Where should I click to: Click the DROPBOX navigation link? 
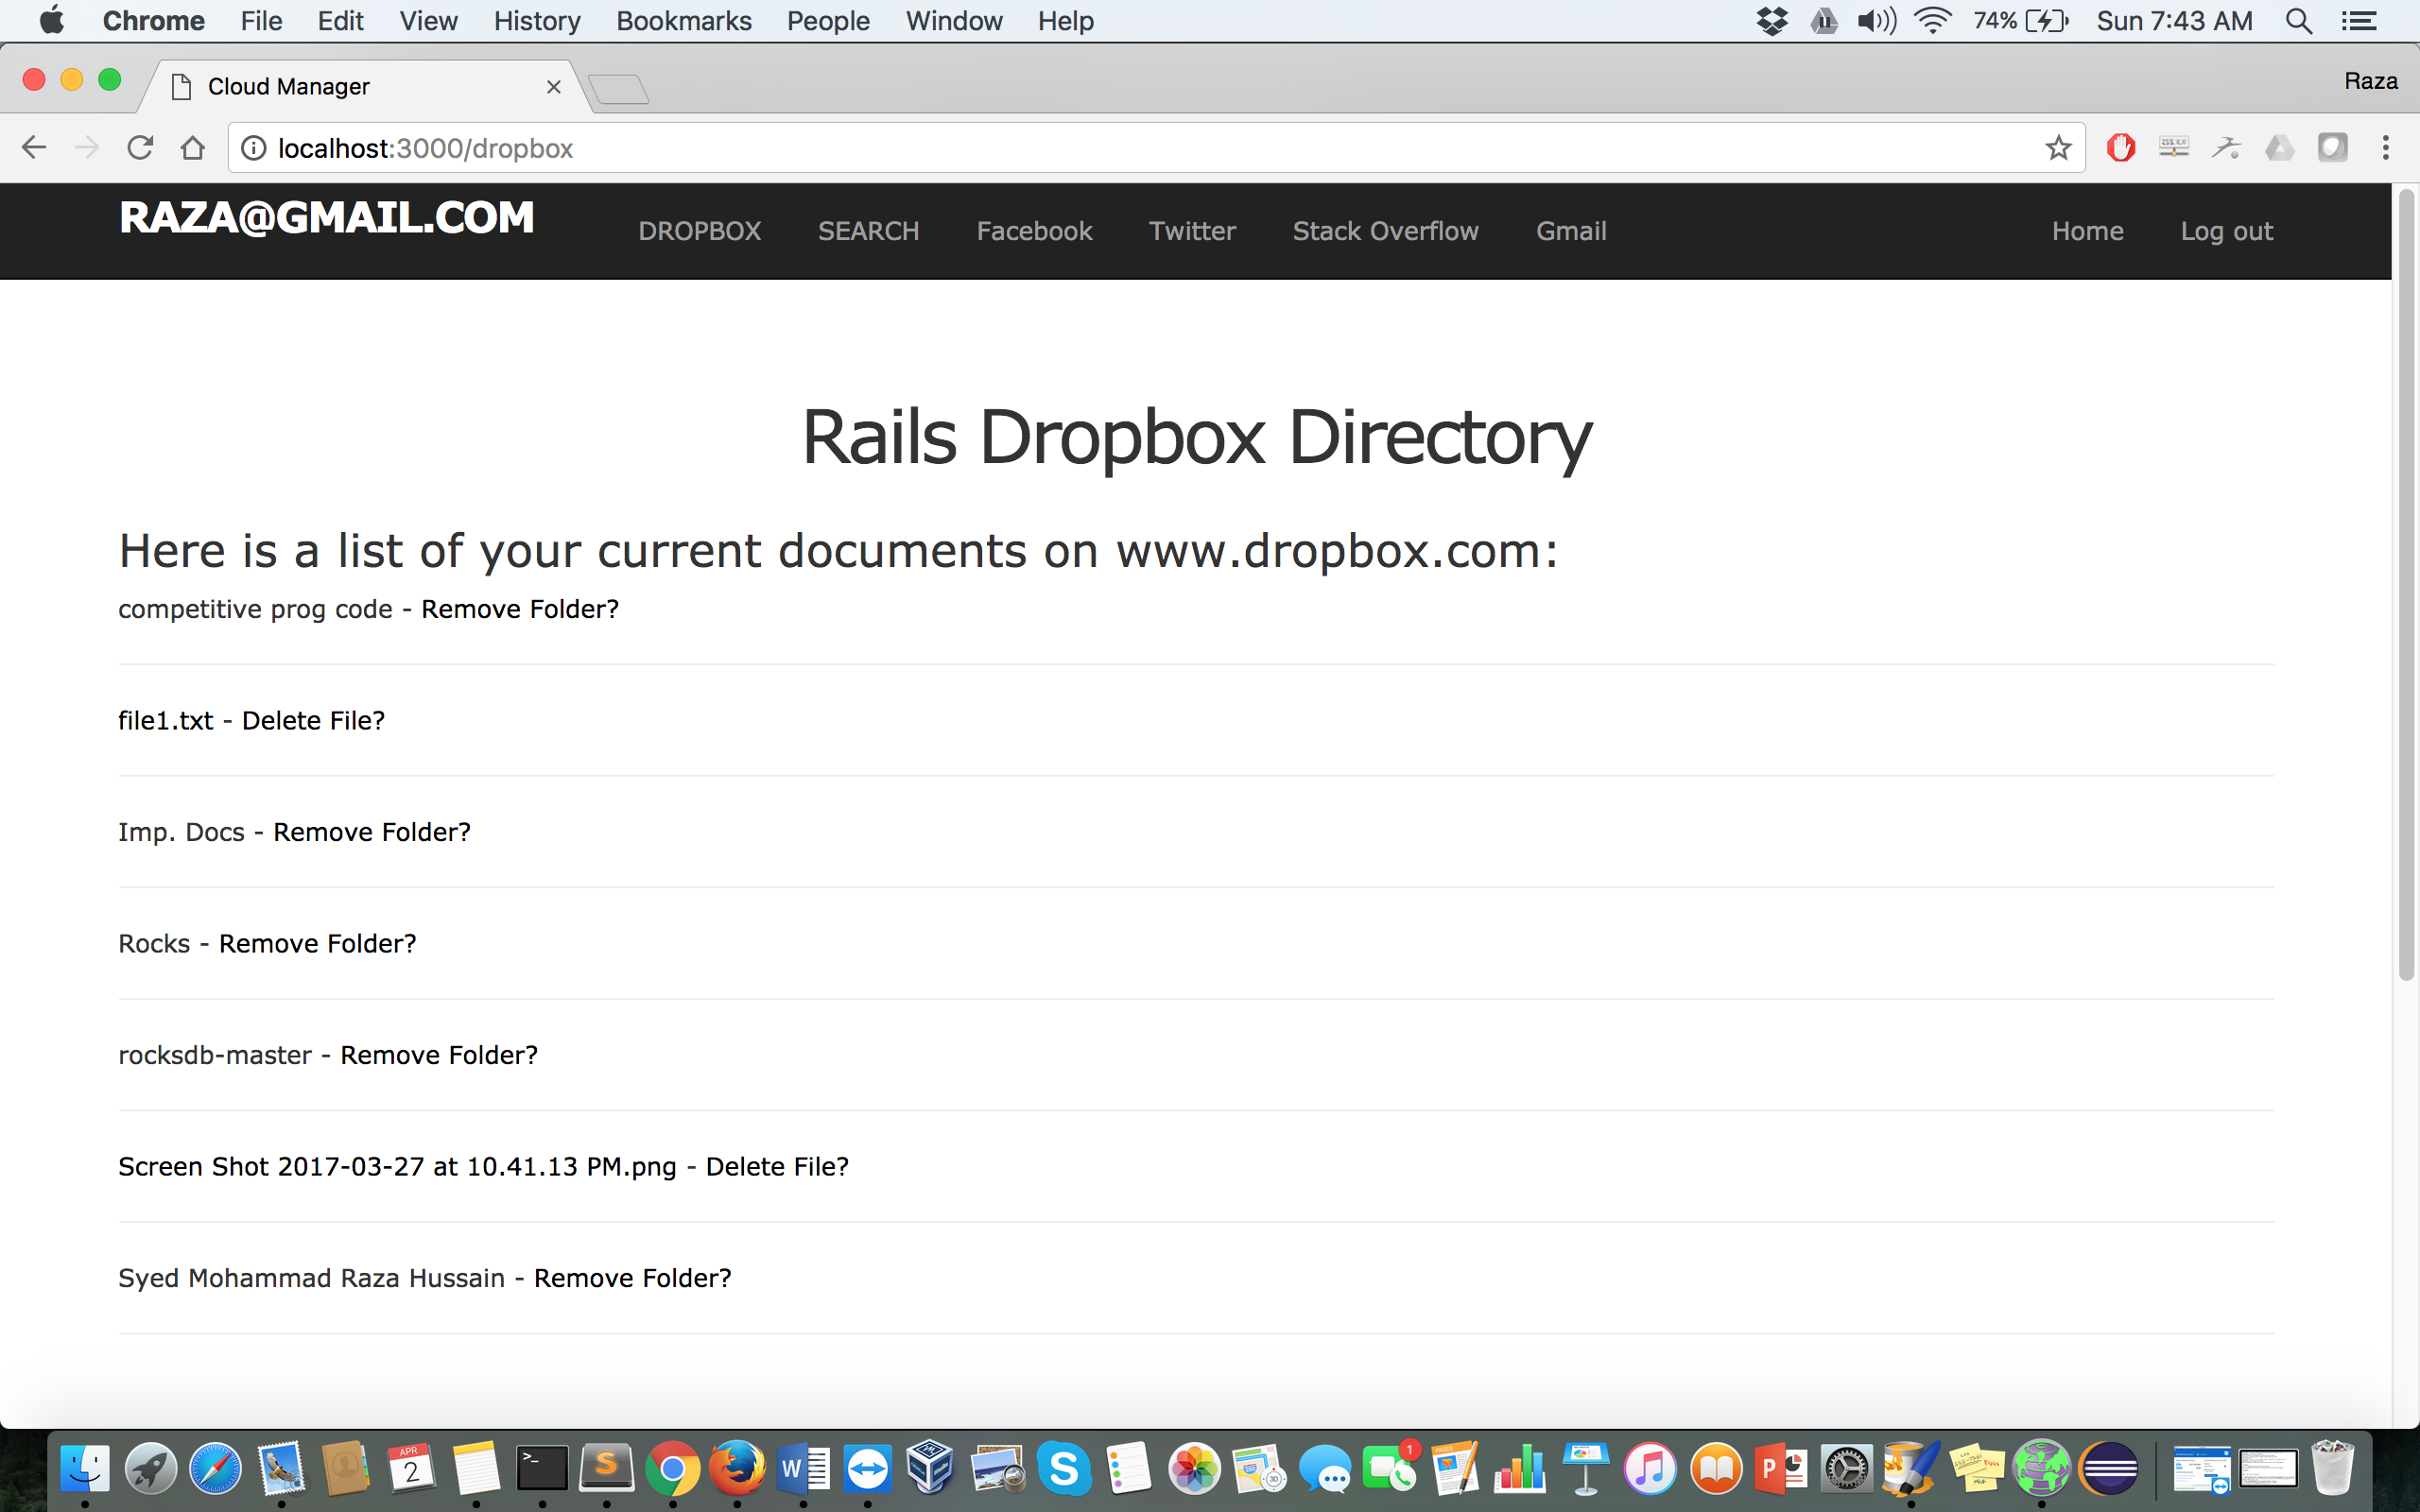pyautogui.click(x=699, y=231)
